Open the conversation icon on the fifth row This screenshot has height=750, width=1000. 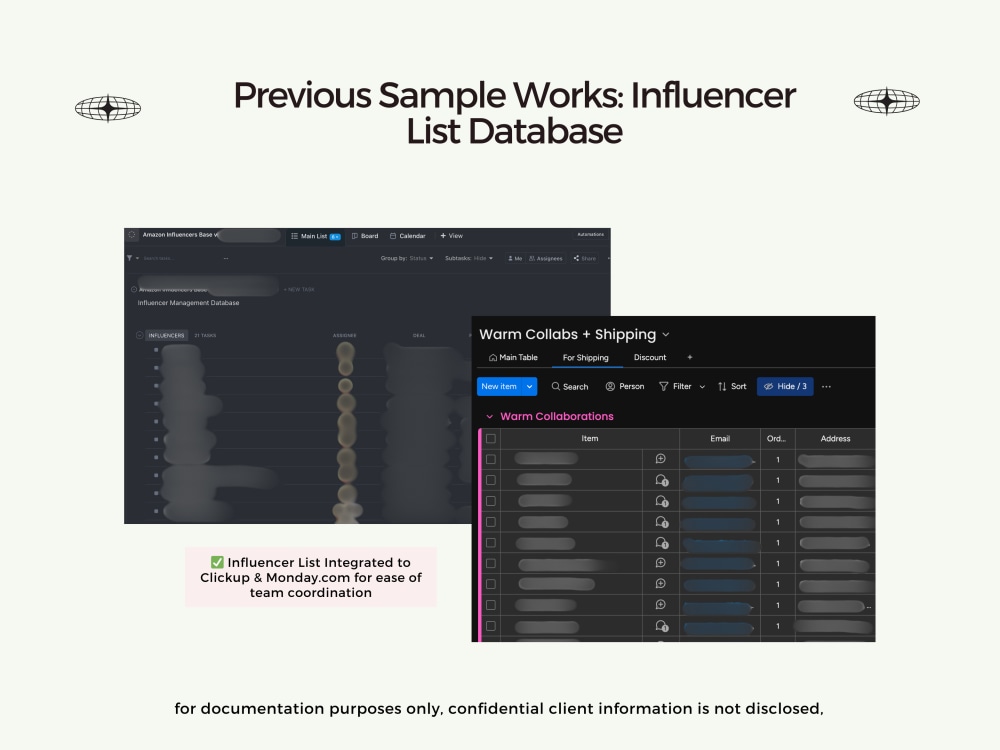pyautogui.click(x=661, y=543)
